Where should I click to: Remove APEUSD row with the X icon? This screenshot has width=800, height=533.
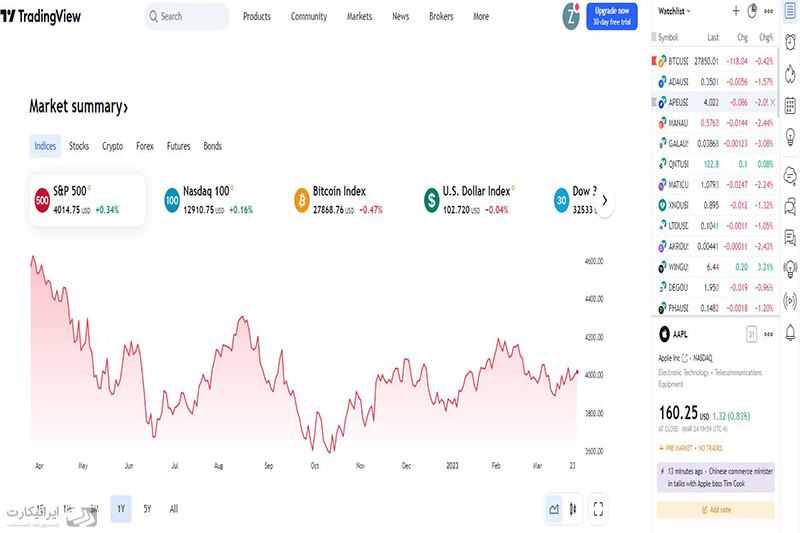pyautogui.click(x=772, y=102)
